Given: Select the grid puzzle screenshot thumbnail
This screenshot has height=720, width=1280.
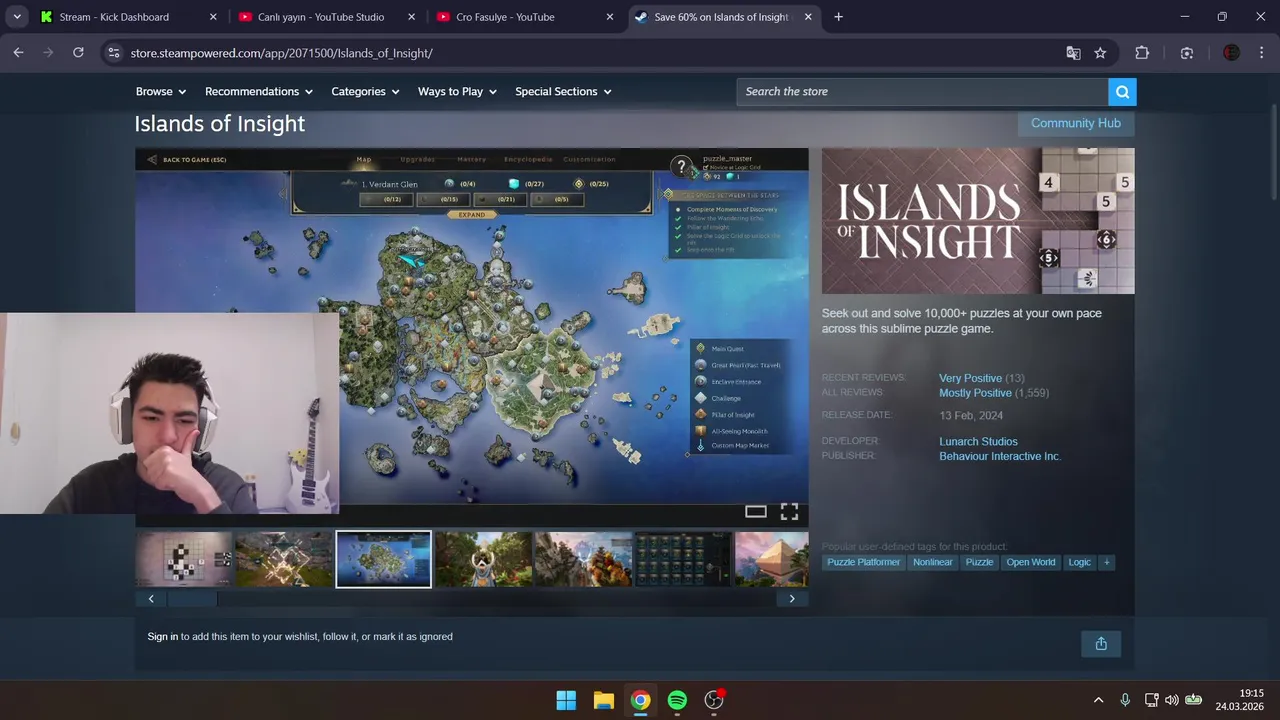Looking at the screenshot, I should (184, 559).
